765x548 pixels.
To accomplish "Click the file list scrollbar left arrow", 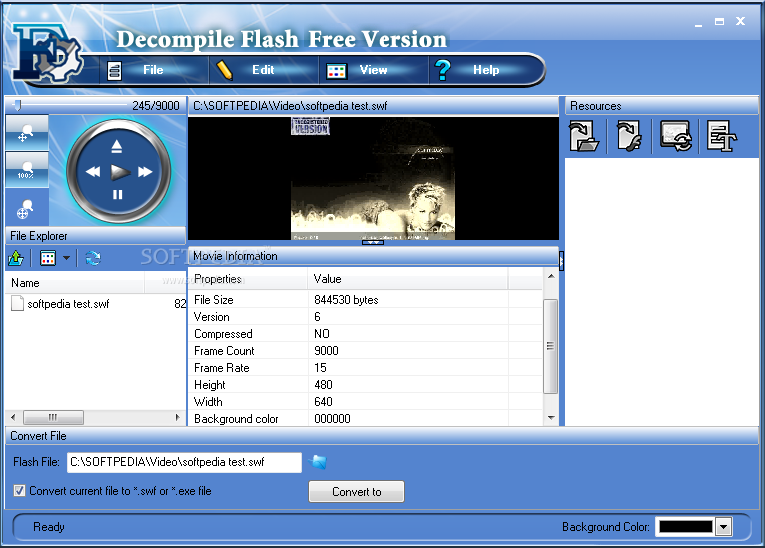I will click(x=13, y=418).
